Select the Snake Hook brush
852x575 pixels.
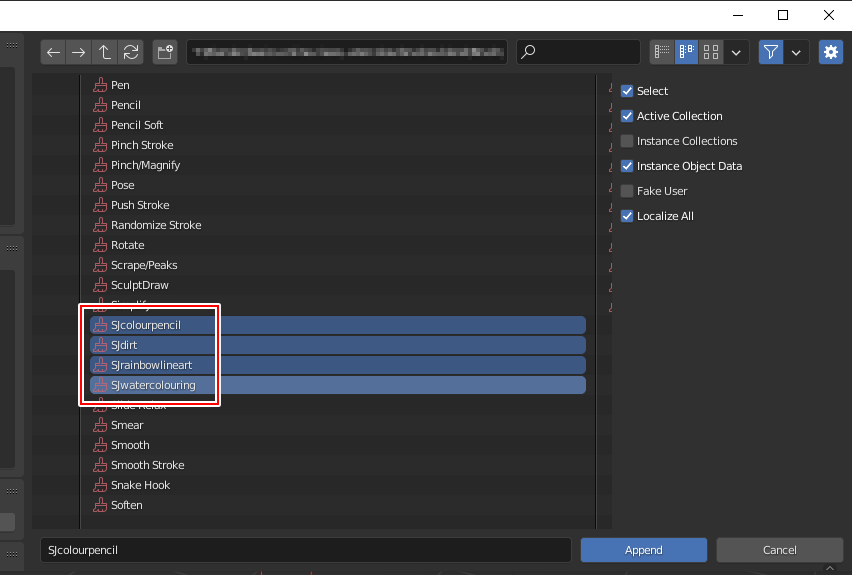[140, 485]
